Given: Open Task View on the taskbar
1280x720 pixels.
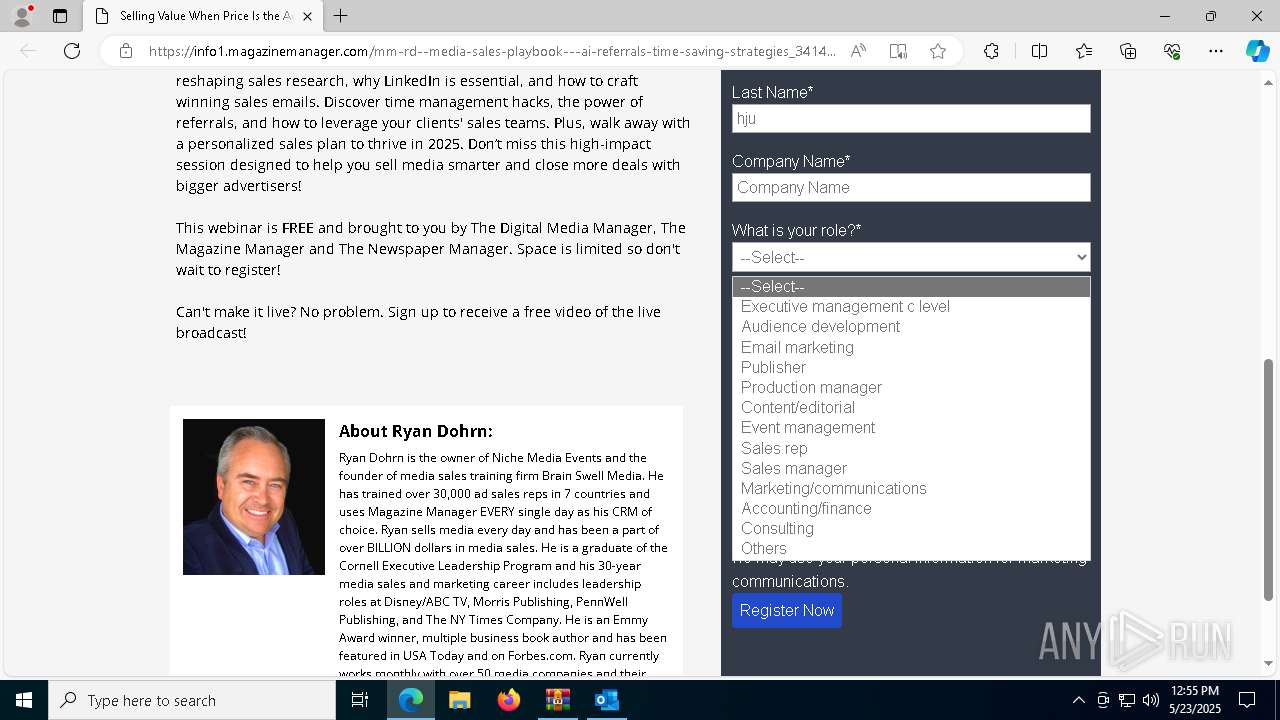Looking at the screenshot, I should coord(360,700).
